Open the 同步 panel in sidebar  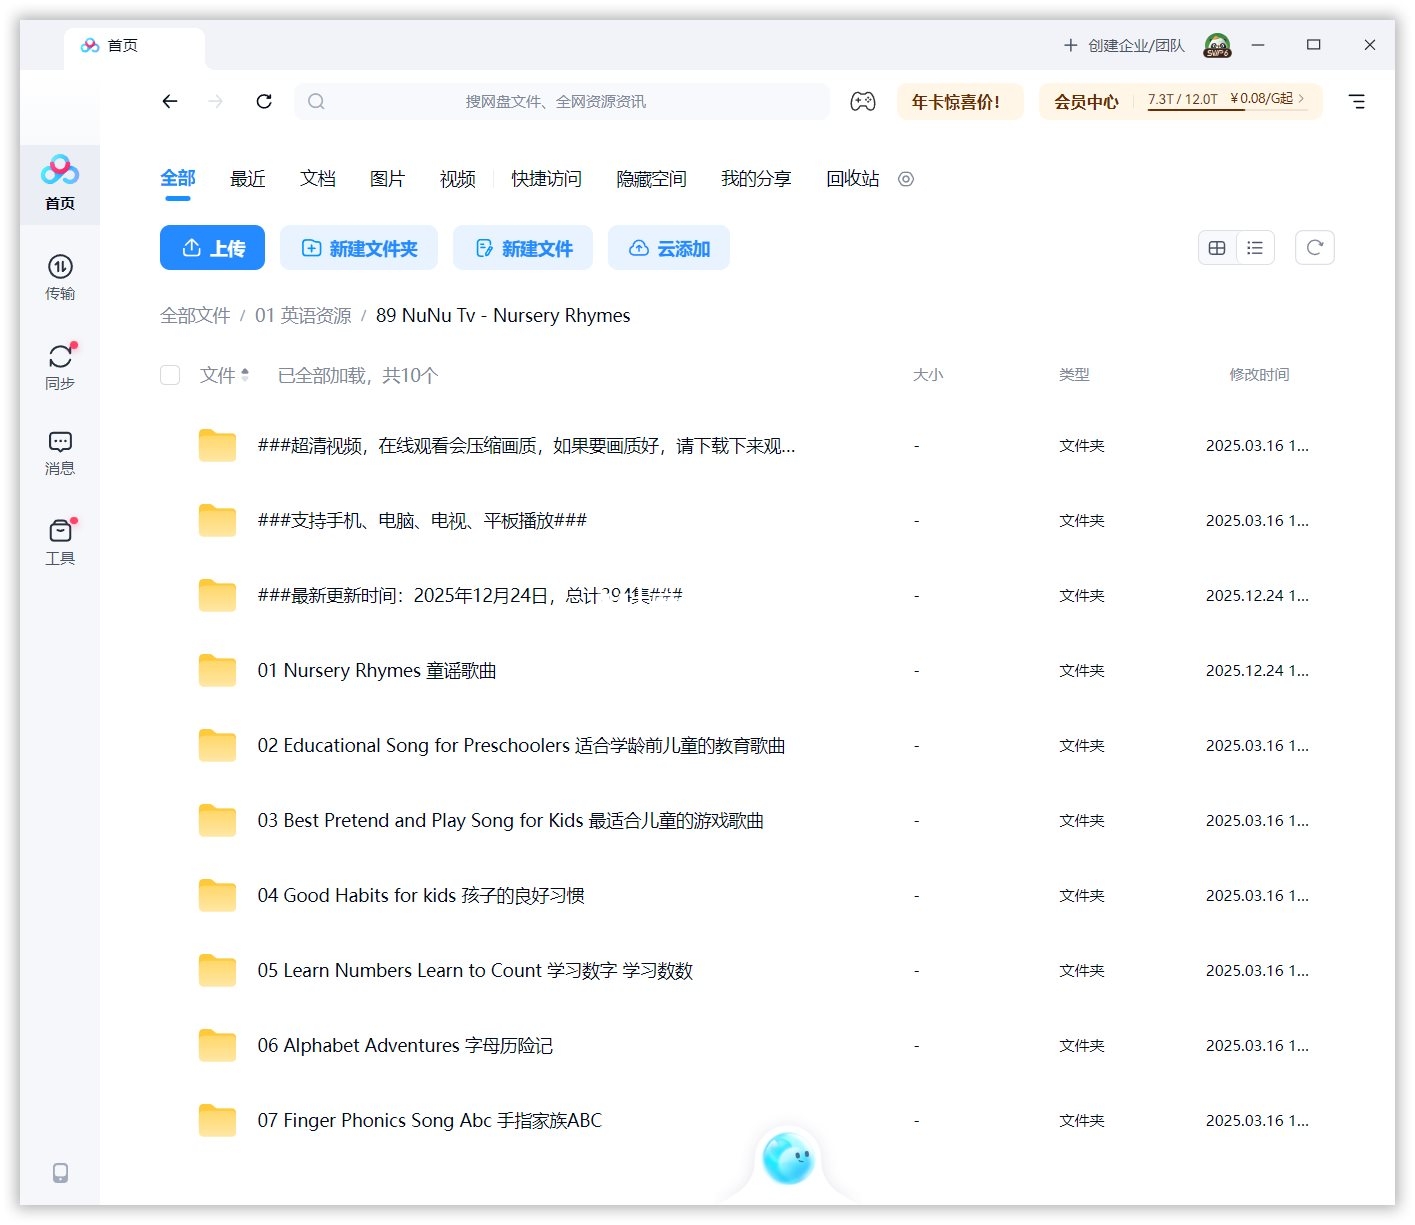tap(60, 365)
